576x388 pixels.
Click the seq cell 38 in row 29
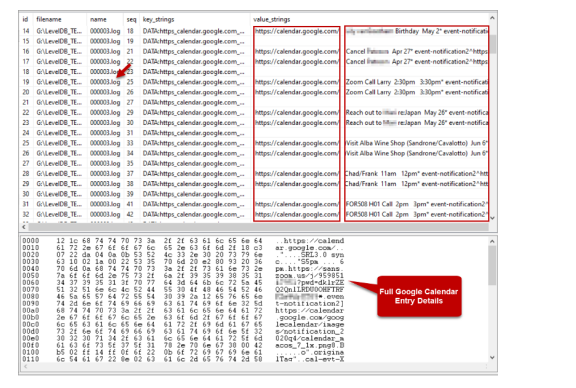pos(130,184)
